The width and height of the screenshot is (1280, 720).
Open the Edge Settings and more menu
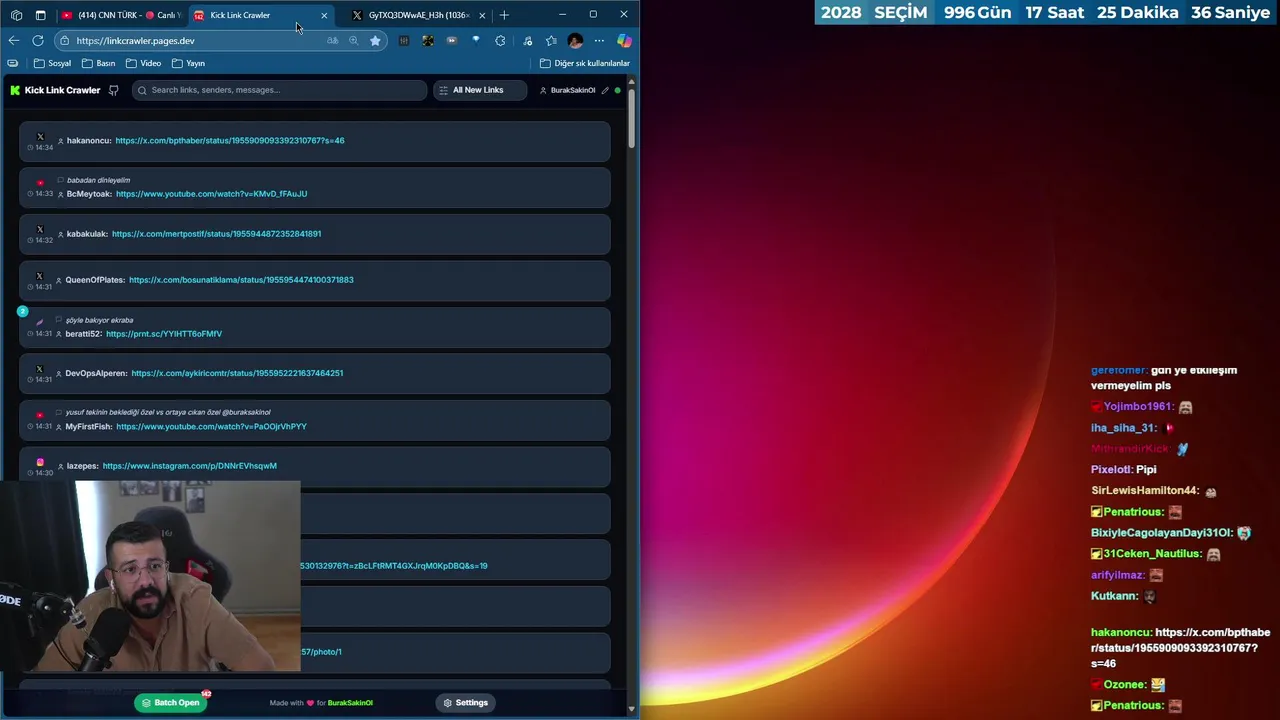pyautogui.click(x=599, y=41)
